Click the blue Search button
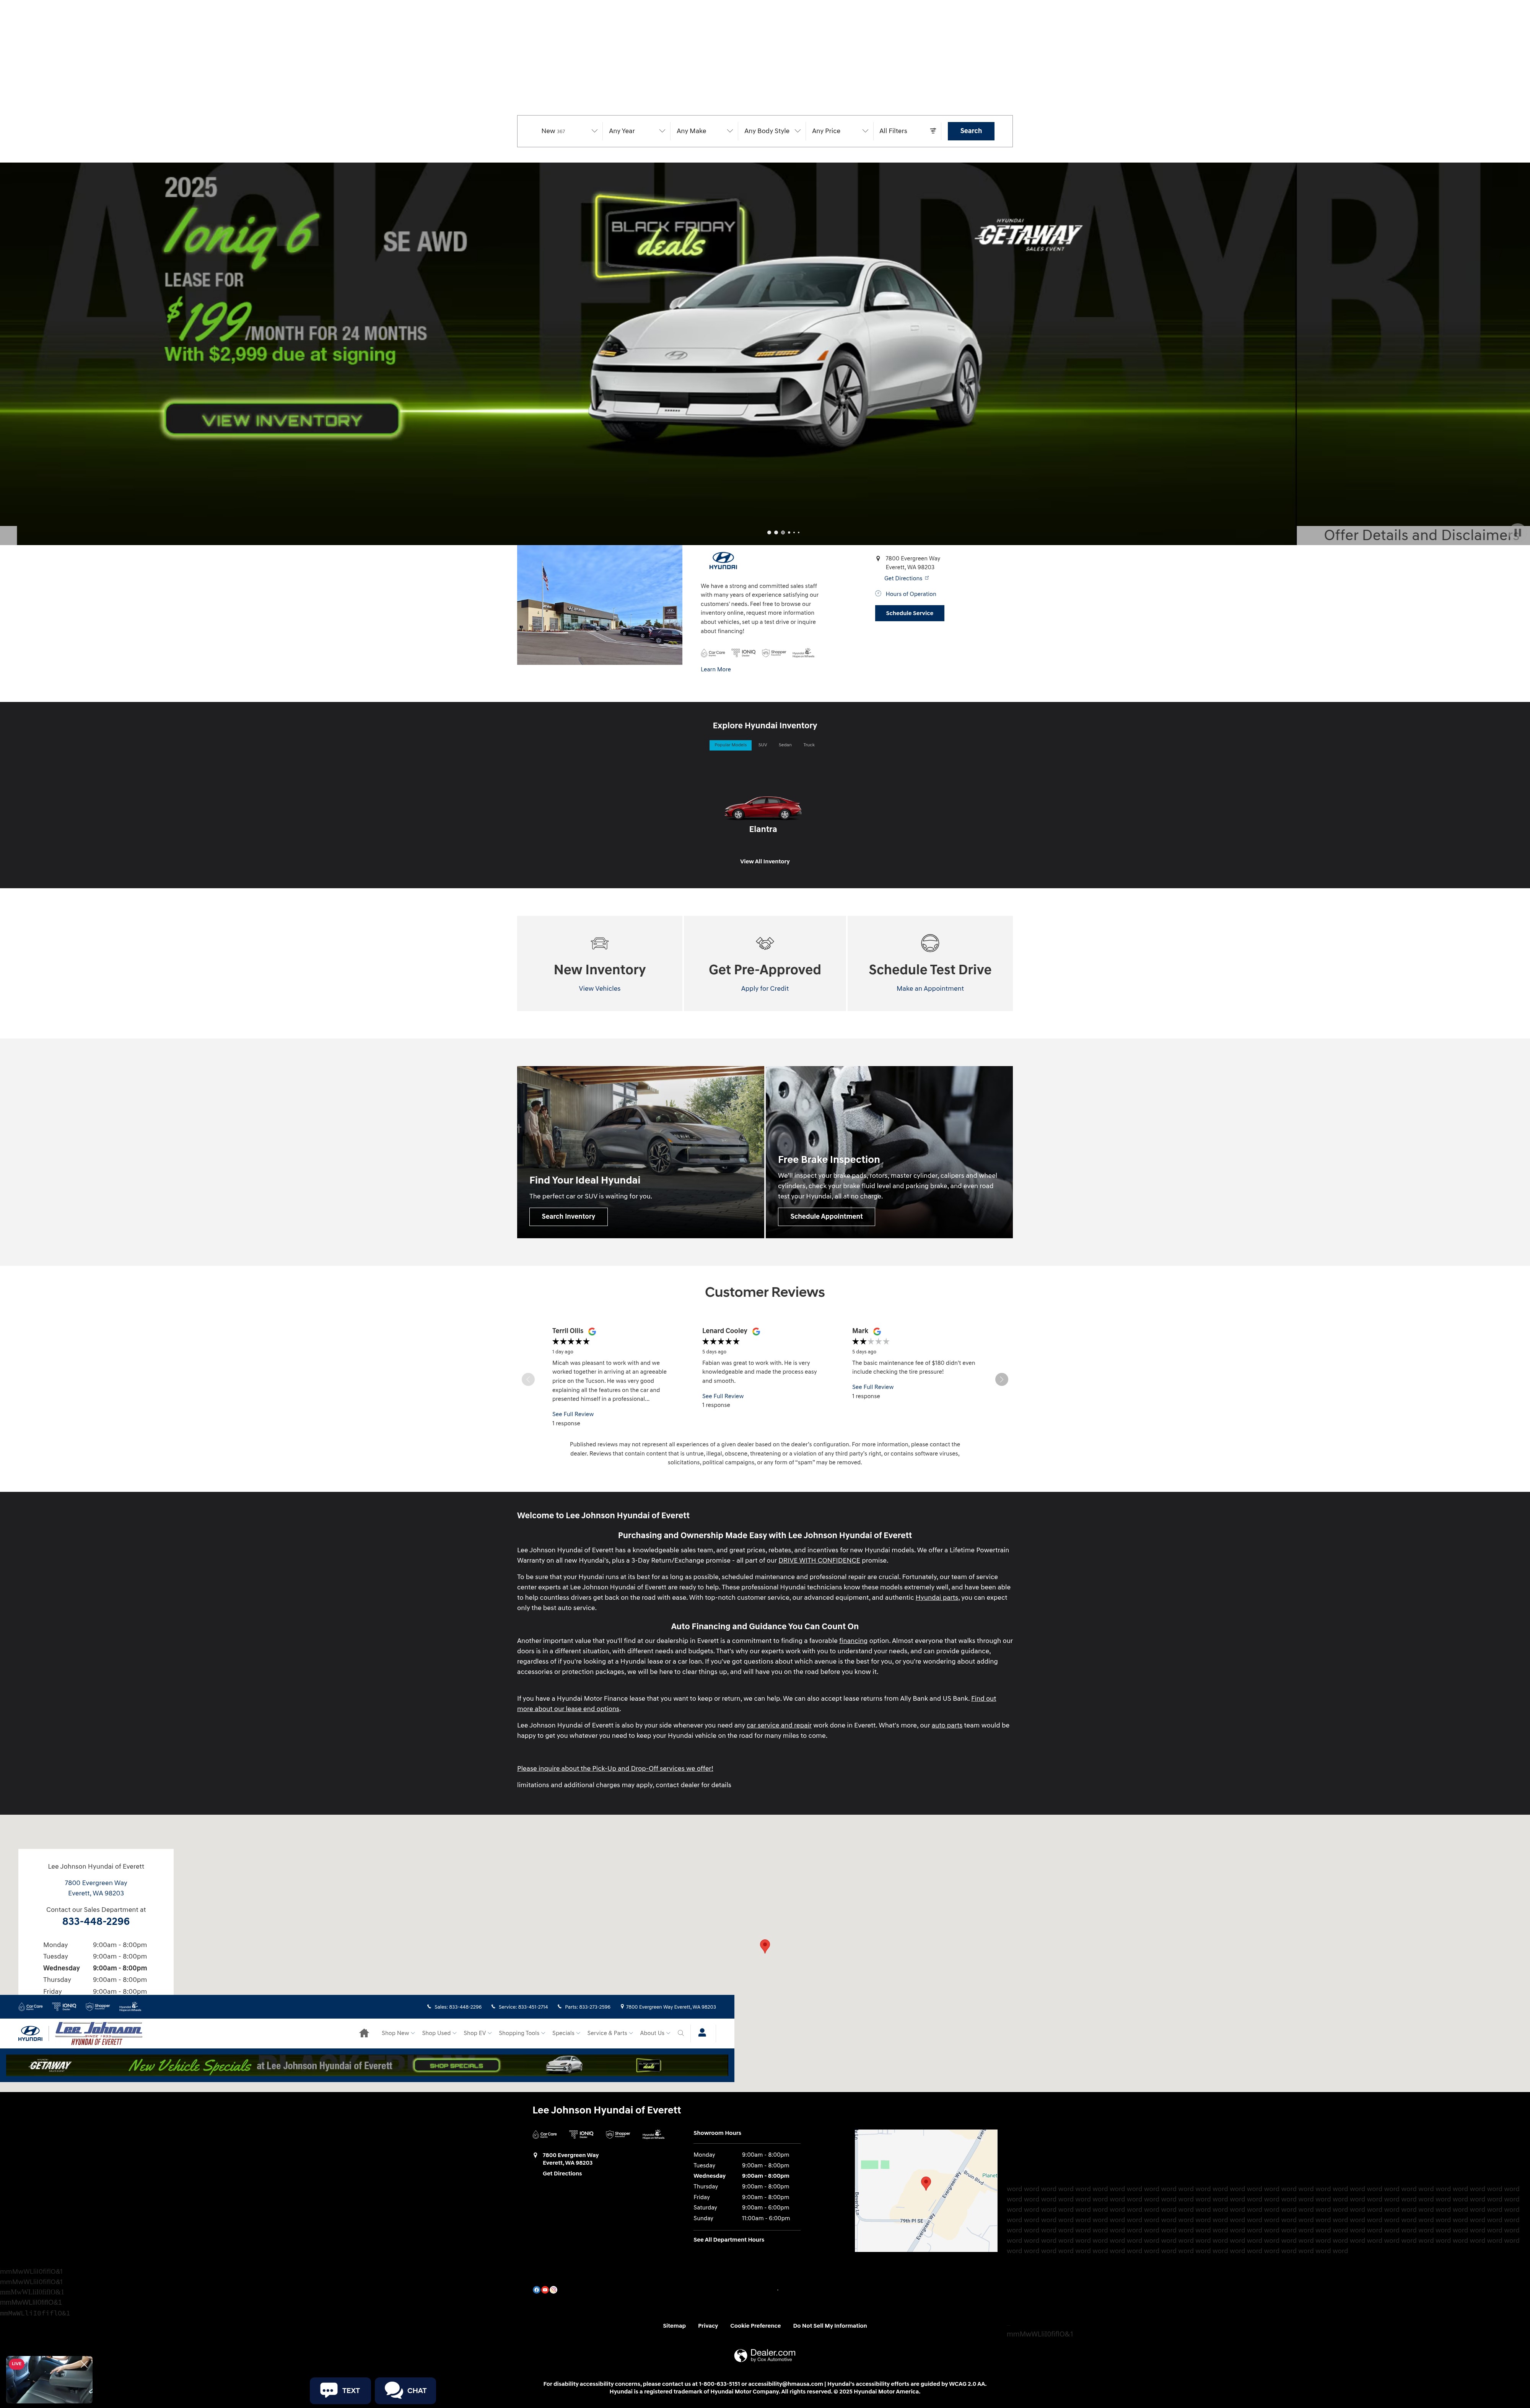The width and height of the screenshot is (1530, 2408). pyautogui.click(x=971, y=131)
